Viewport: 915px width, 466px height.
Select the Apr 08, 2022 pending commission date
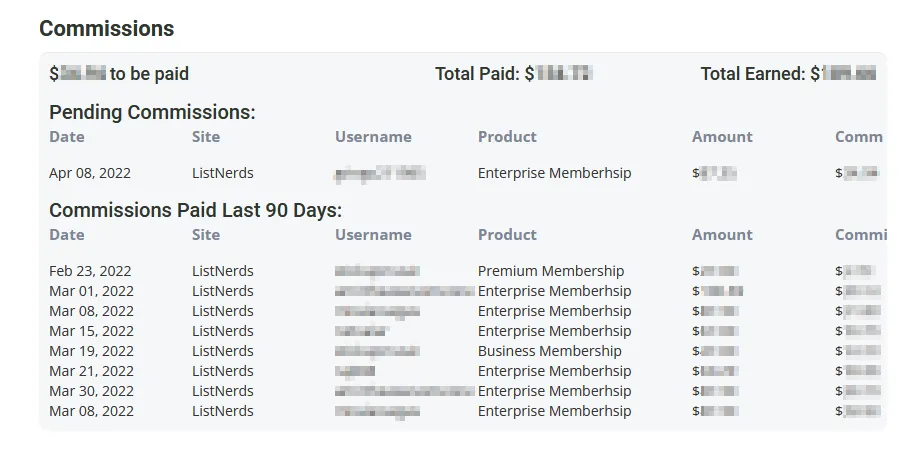click(x=90, y=173)
